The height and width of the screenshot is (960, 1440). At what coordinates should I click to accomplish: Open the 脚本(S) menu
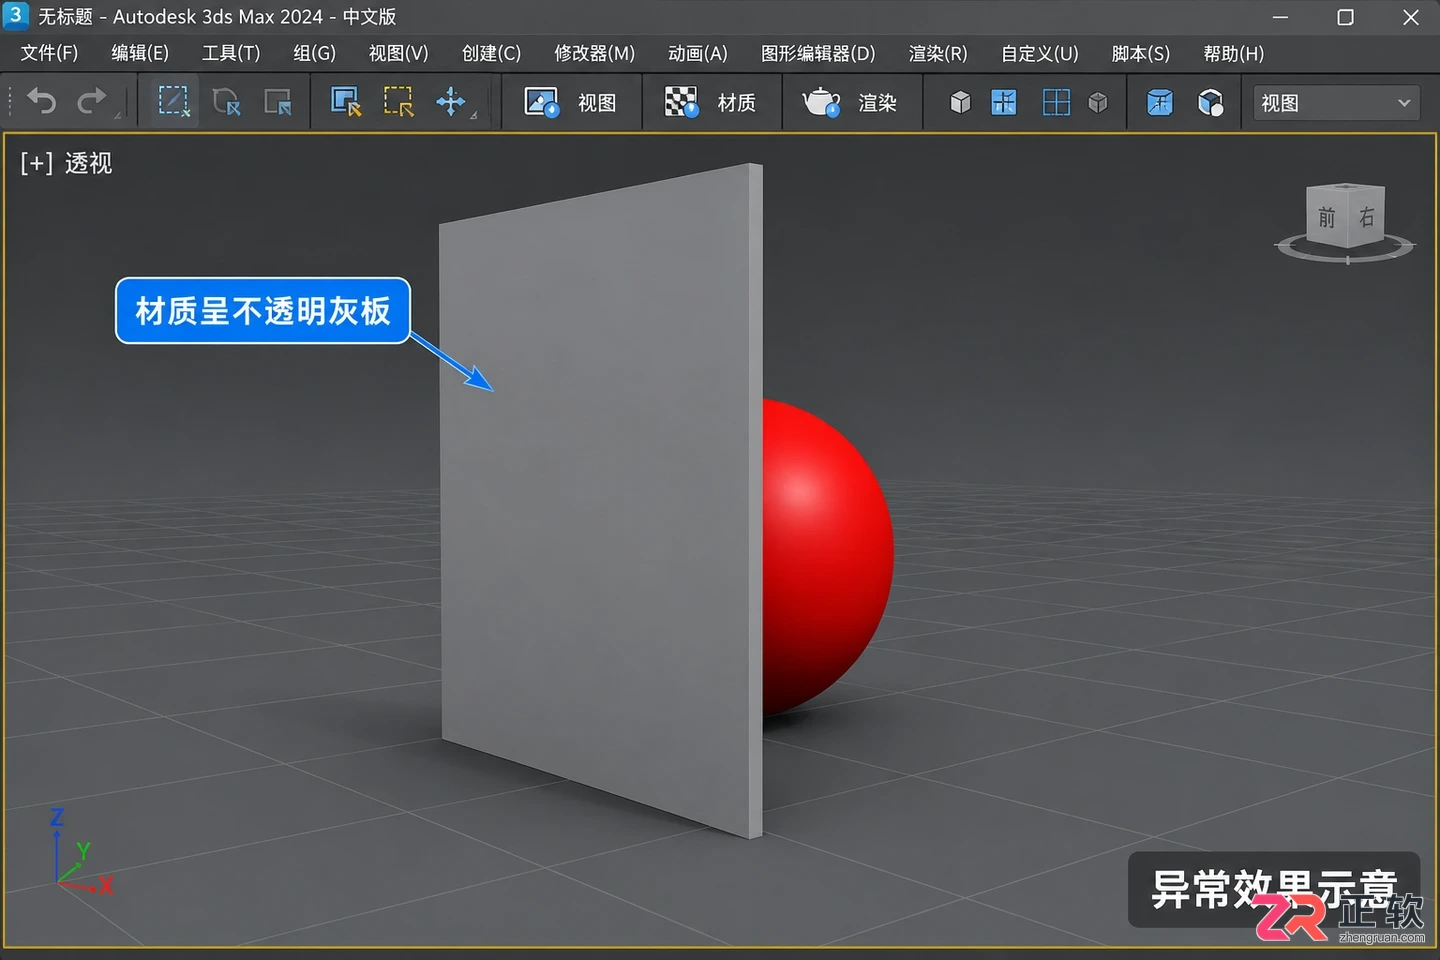[x=1141, y=53]
